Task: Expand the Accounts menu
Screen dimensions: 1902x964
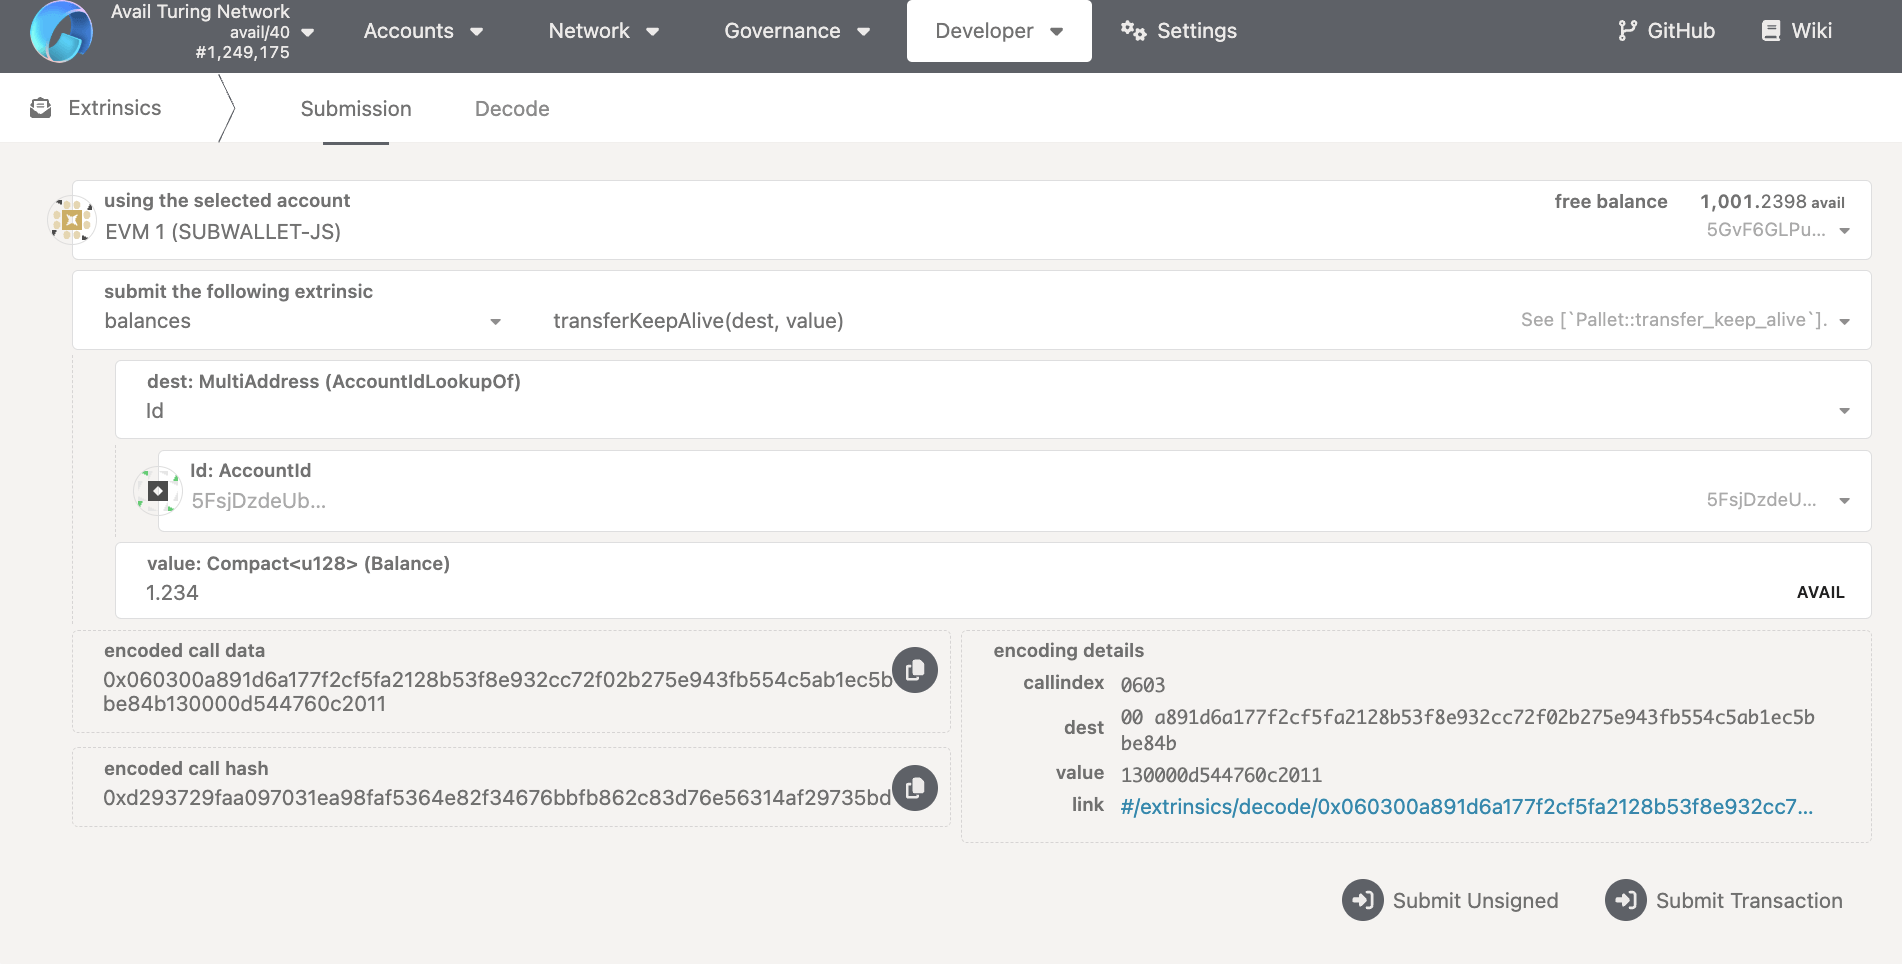Action: point(423,31)
